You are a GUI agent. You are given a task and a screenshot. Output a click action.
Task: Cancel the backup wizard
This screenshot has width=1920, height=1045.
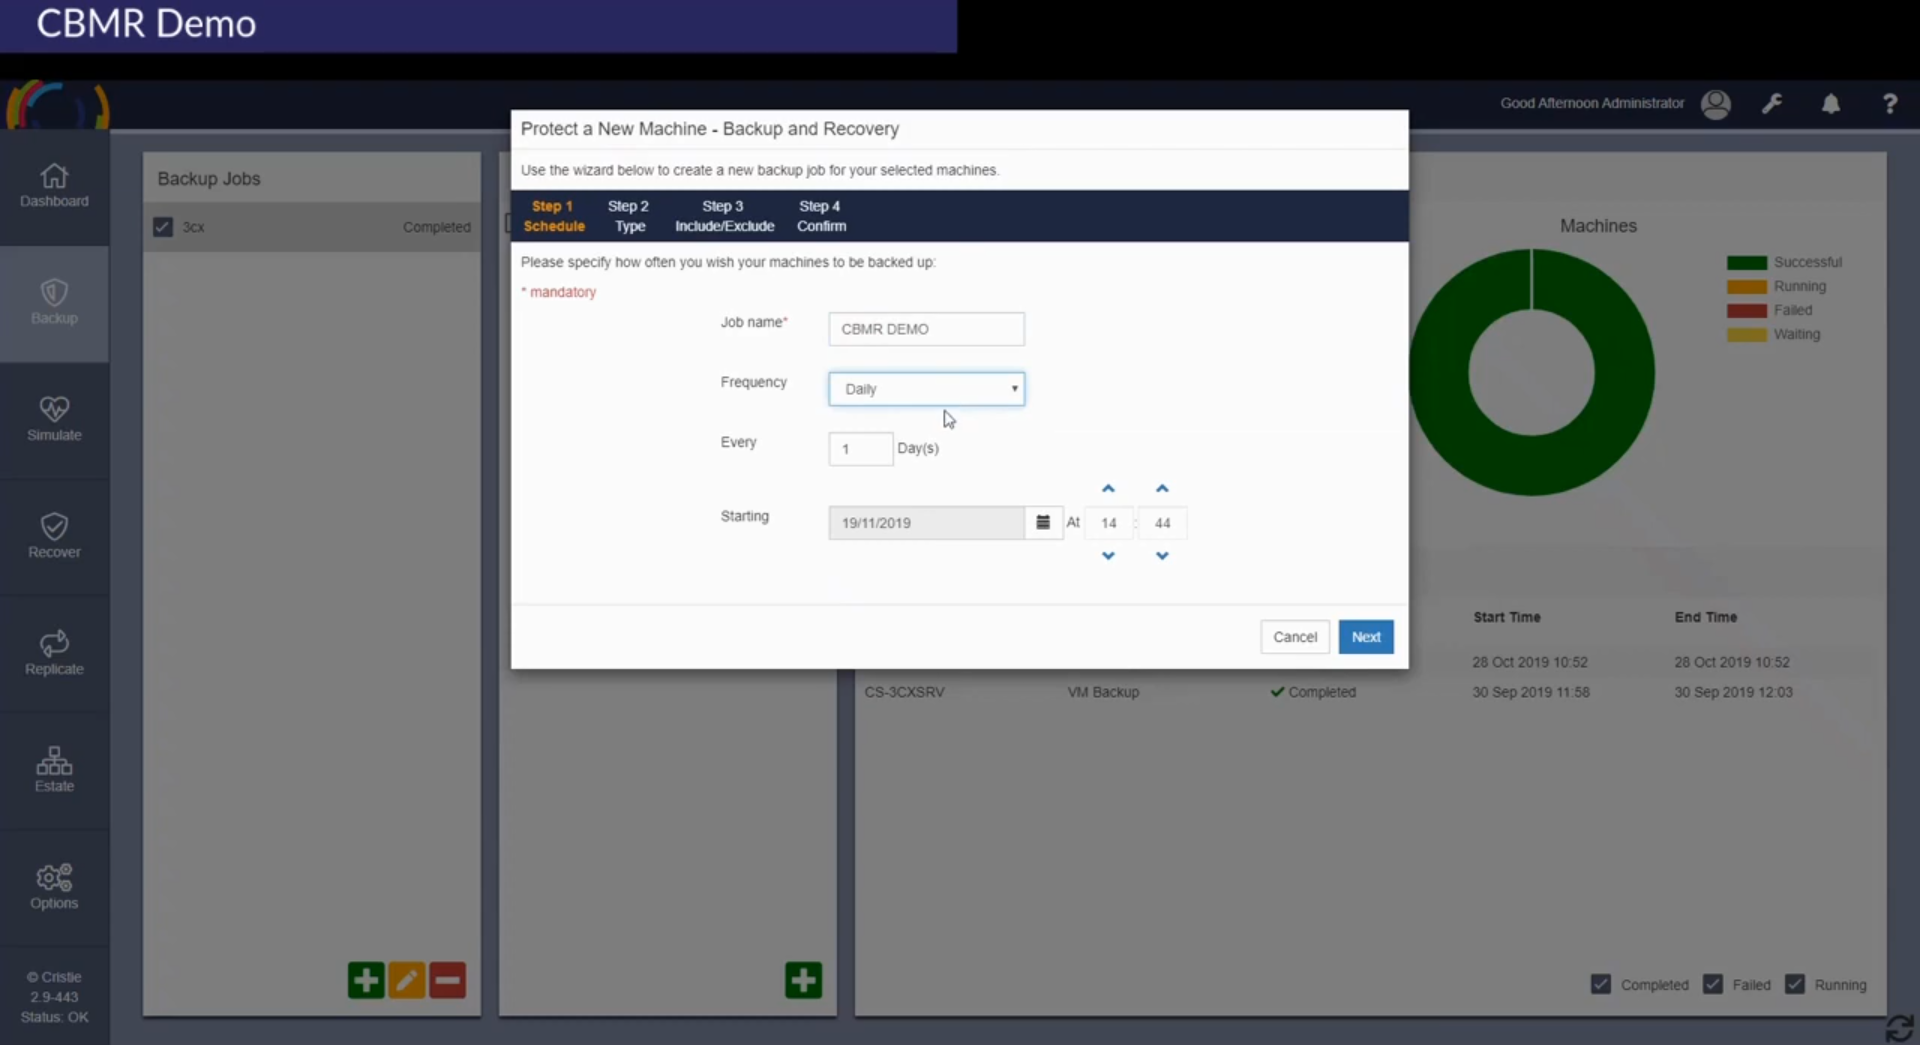coord(1294,637)
